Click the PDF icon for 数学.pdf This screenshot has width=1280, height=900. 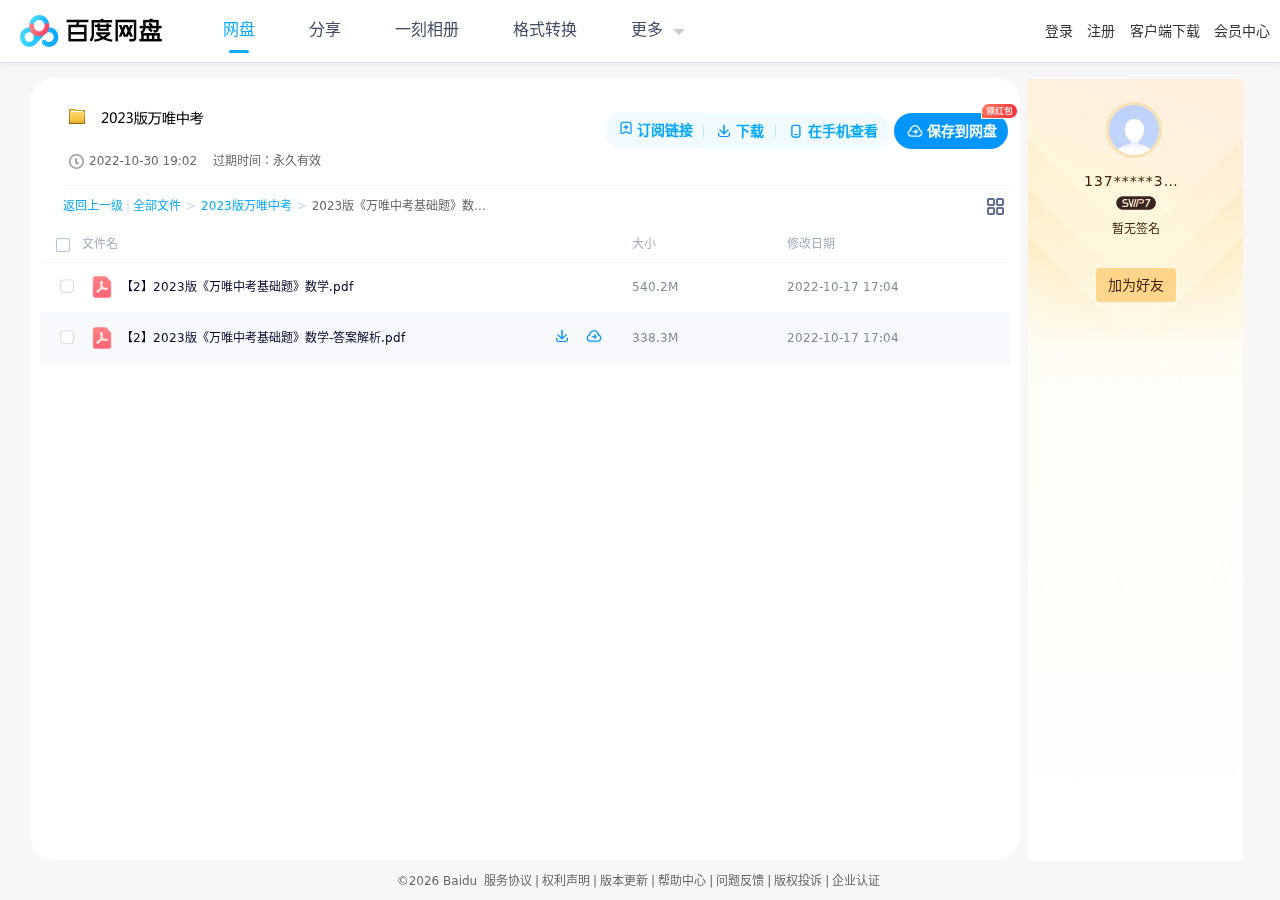point(102,287)
